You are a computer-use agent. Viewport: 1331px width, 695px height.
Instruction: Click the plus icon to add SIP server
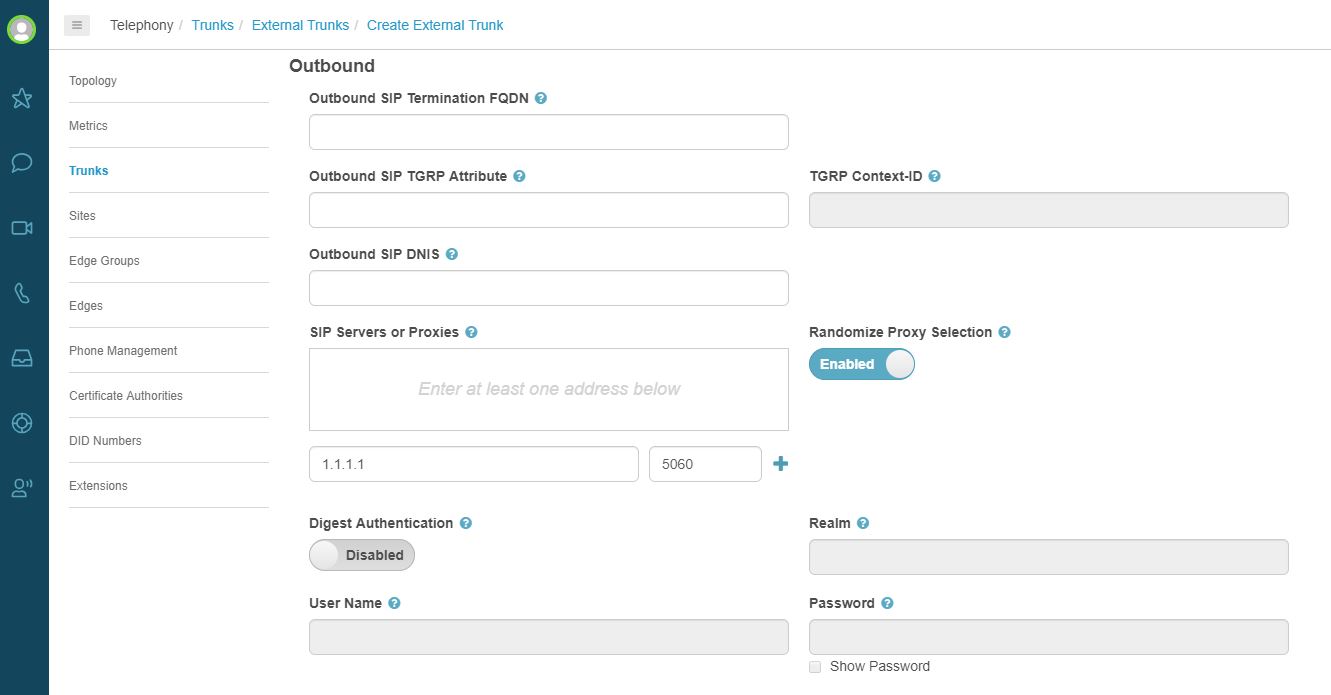(781, 464)
